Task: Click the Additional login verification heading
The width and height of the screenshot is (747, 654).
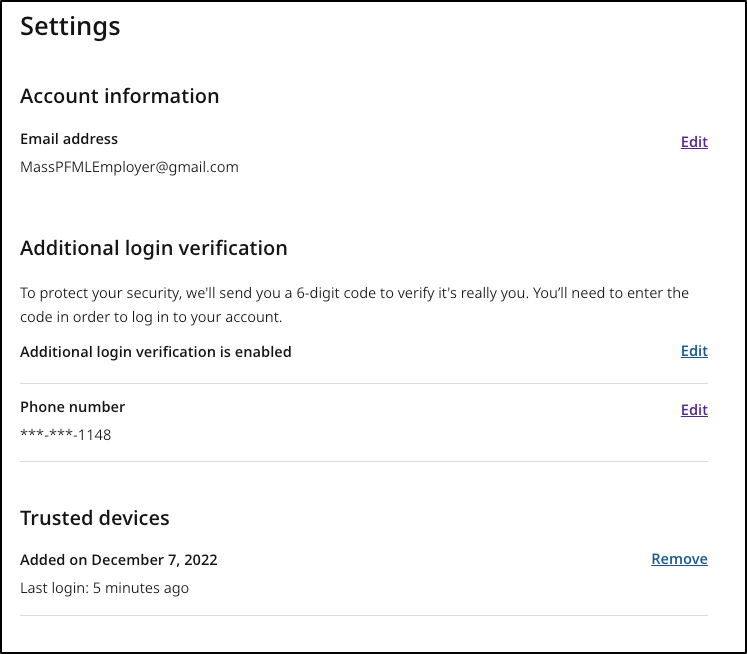Action: (153, 248)
